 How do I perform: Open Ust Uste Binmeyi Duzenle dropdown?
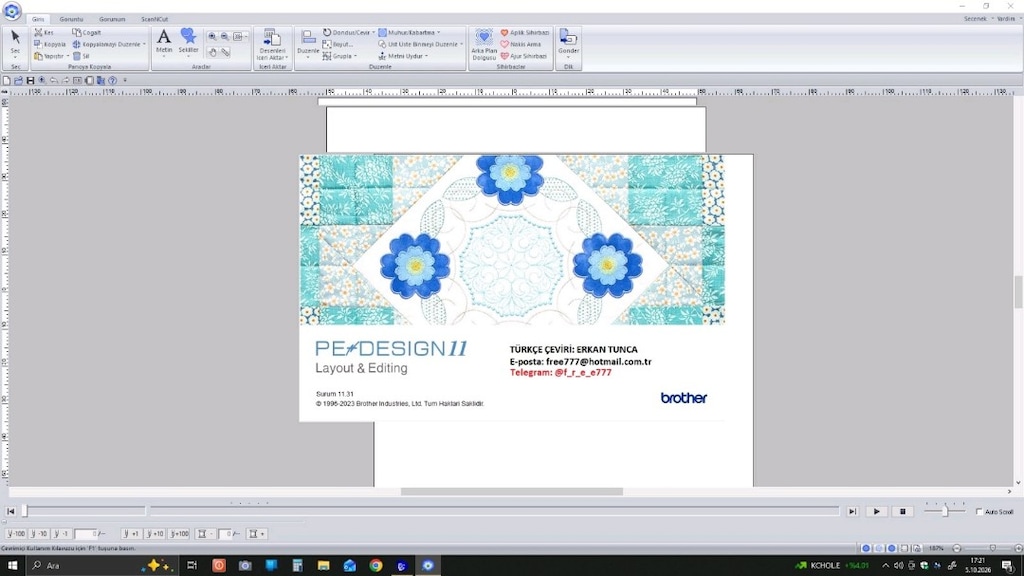tap(461, 44)
